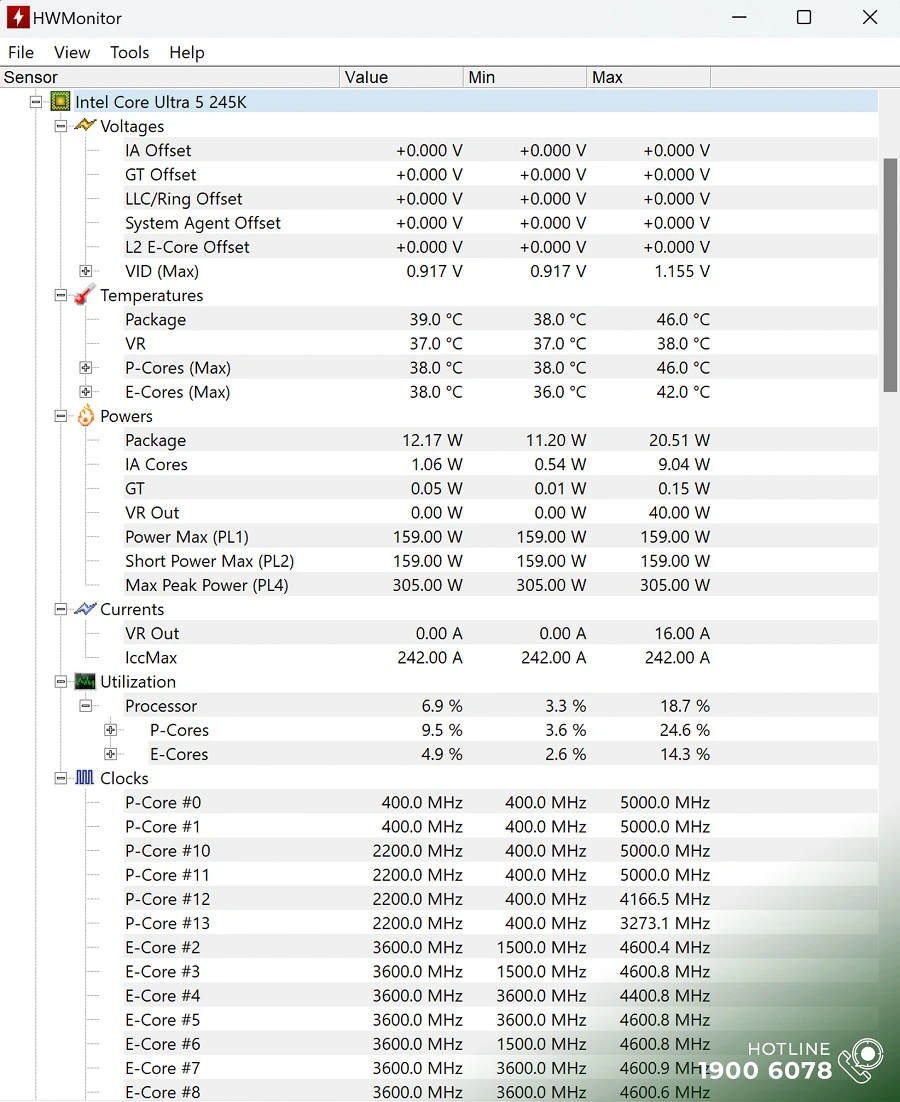Select the GT power row

pos(500,488)
